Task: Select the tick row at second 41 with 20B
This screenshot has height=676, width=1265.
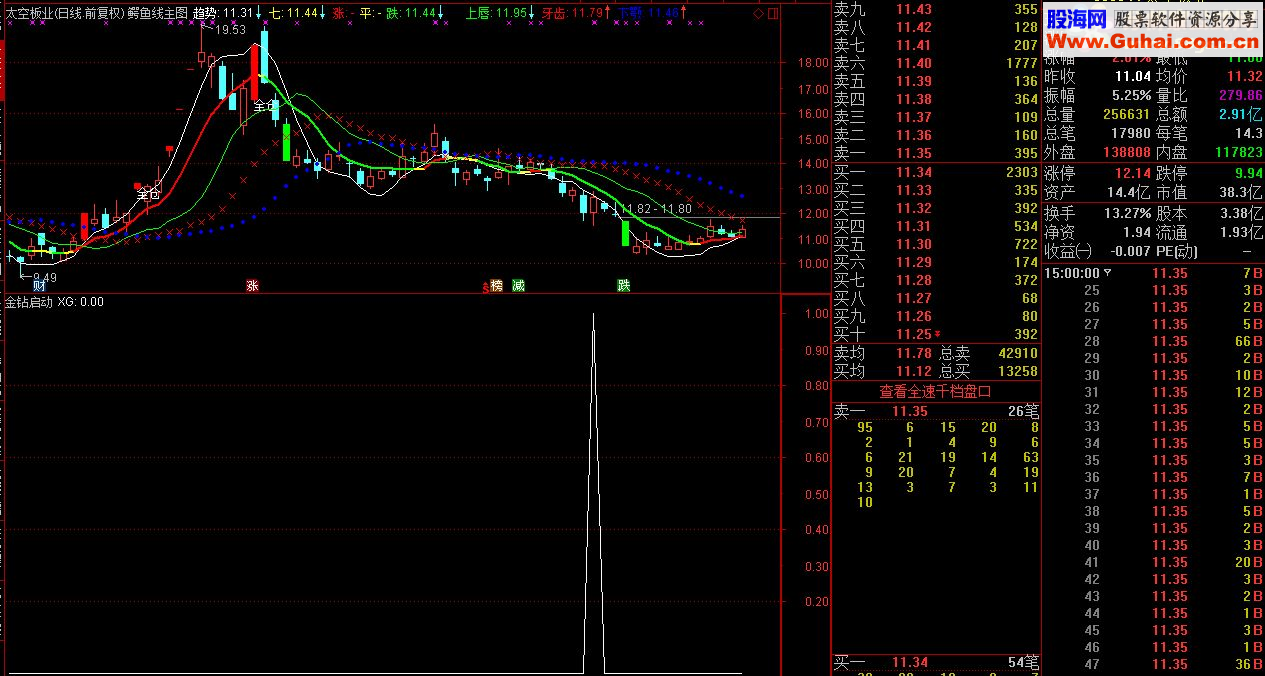Action: point(1153,562)
